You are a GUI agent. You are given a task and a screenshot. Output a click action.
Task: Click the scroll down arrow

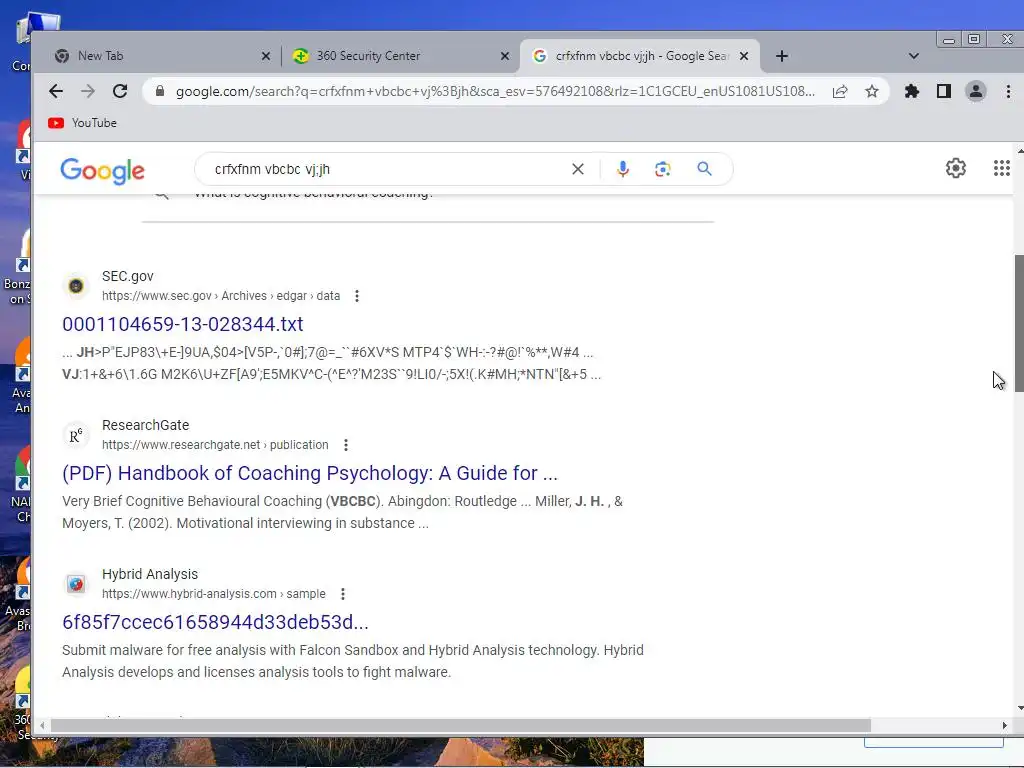click(x=1019, y=708)
